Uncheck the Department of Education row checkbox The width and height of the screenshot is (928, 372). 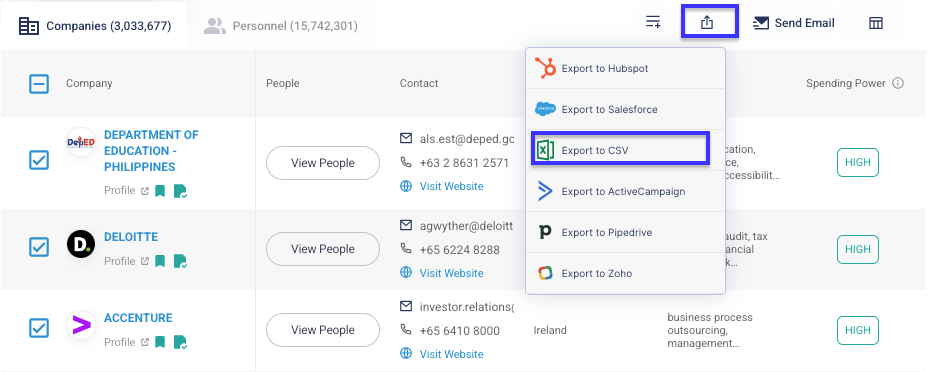point(39,160)
